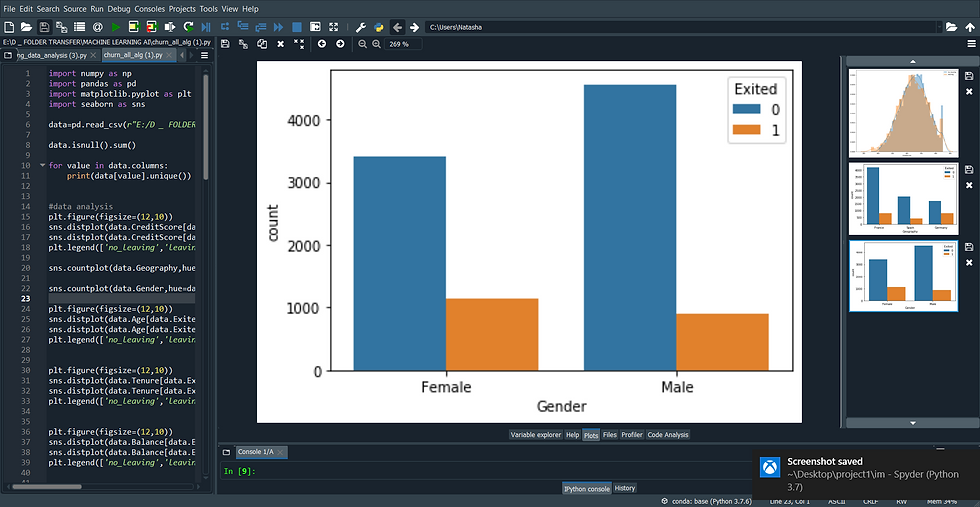Zoom out of the plot
Viewport: 980px width, 507px height.
click(x=362, y=44)
